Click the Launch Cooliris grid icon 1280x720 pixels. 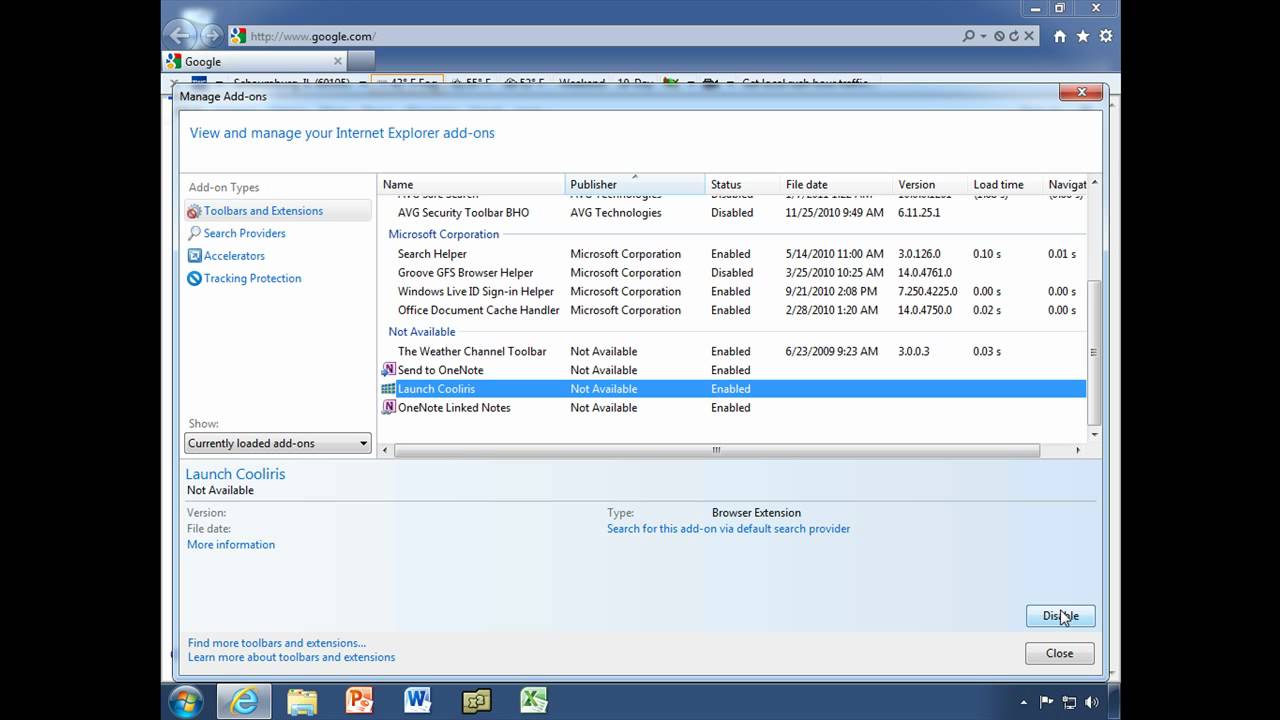pos(389,389)
